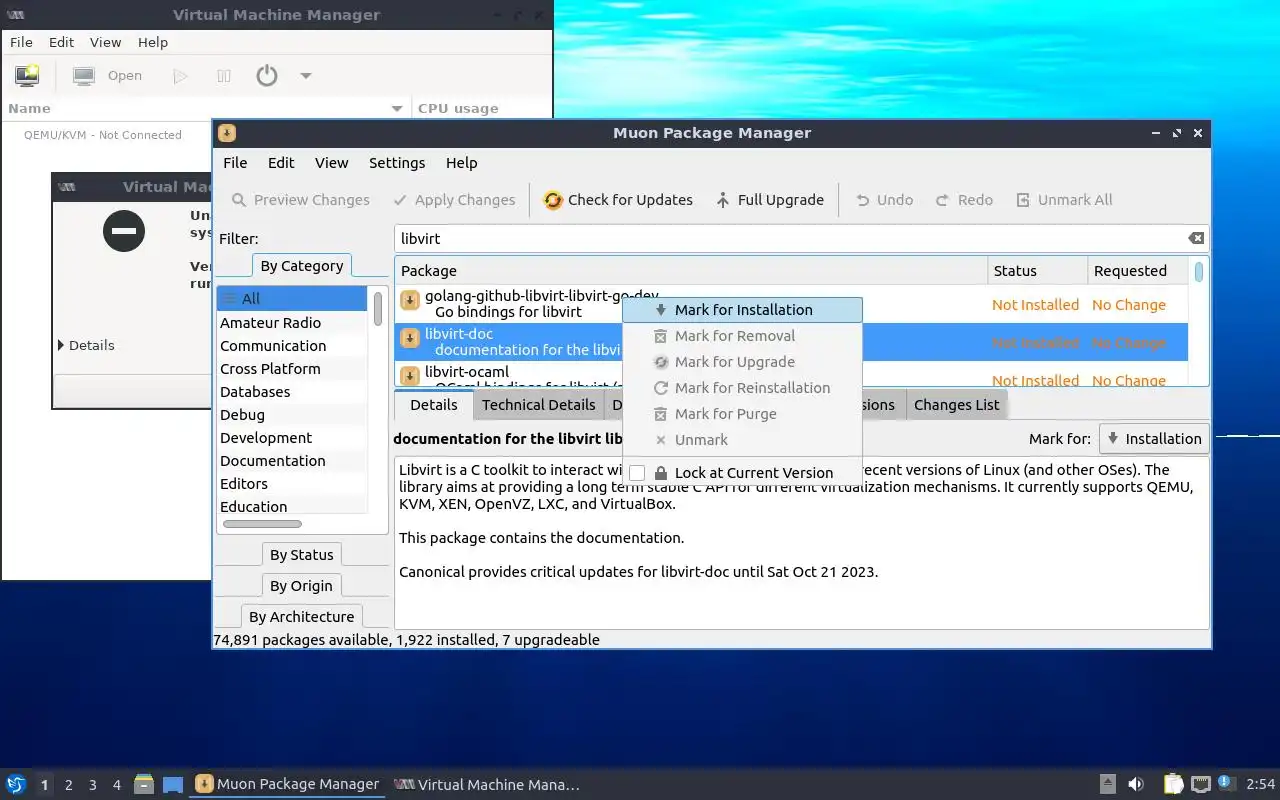1280x800 pixels.
Task: Toggle Lock at Current Version checkbox
Action: [x=637, y=473]
